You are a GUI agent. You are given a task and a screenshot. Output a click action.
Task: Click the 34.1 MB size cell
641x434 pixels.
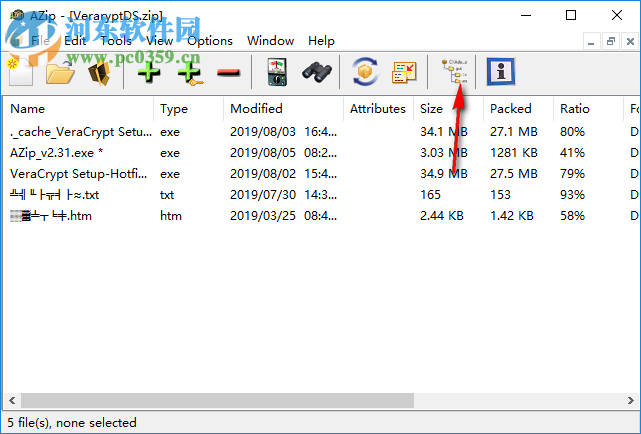pos(444,132)
